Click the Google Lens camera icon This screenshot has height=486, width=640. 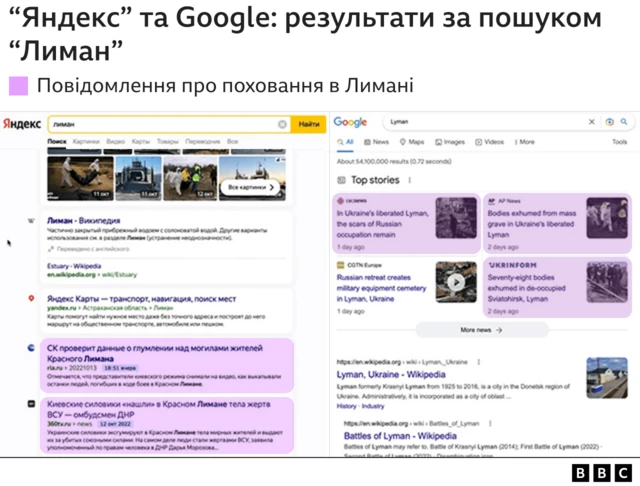click(x=609, y=122)
